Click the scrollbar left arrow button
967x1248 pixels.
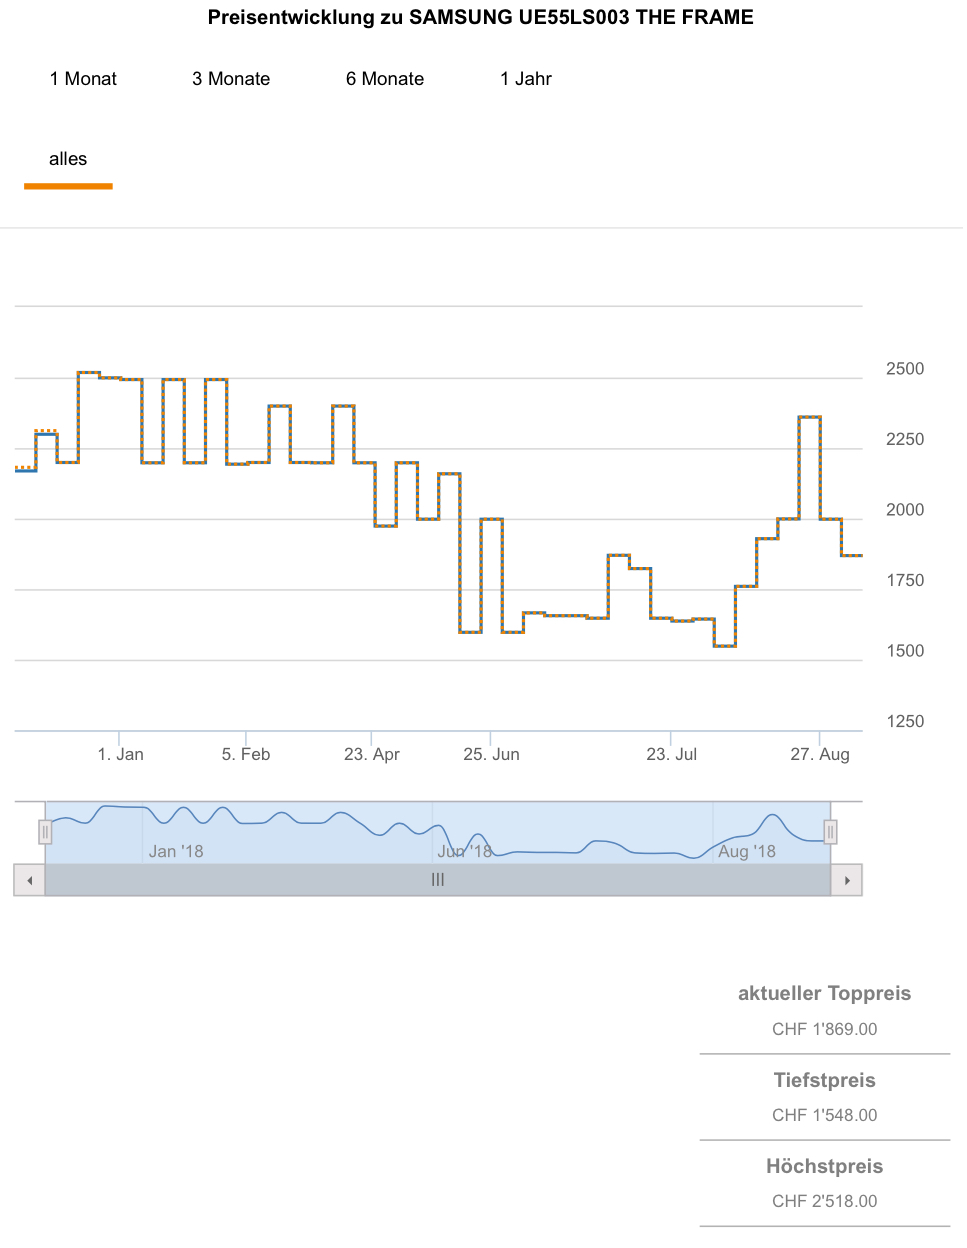30,880
